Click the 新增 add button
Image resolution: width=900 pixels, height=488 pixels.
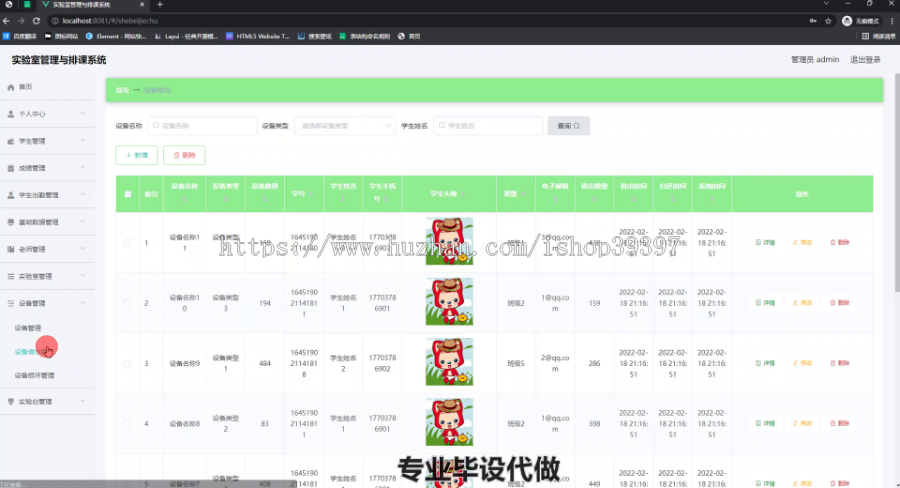[x=137, y=155]
